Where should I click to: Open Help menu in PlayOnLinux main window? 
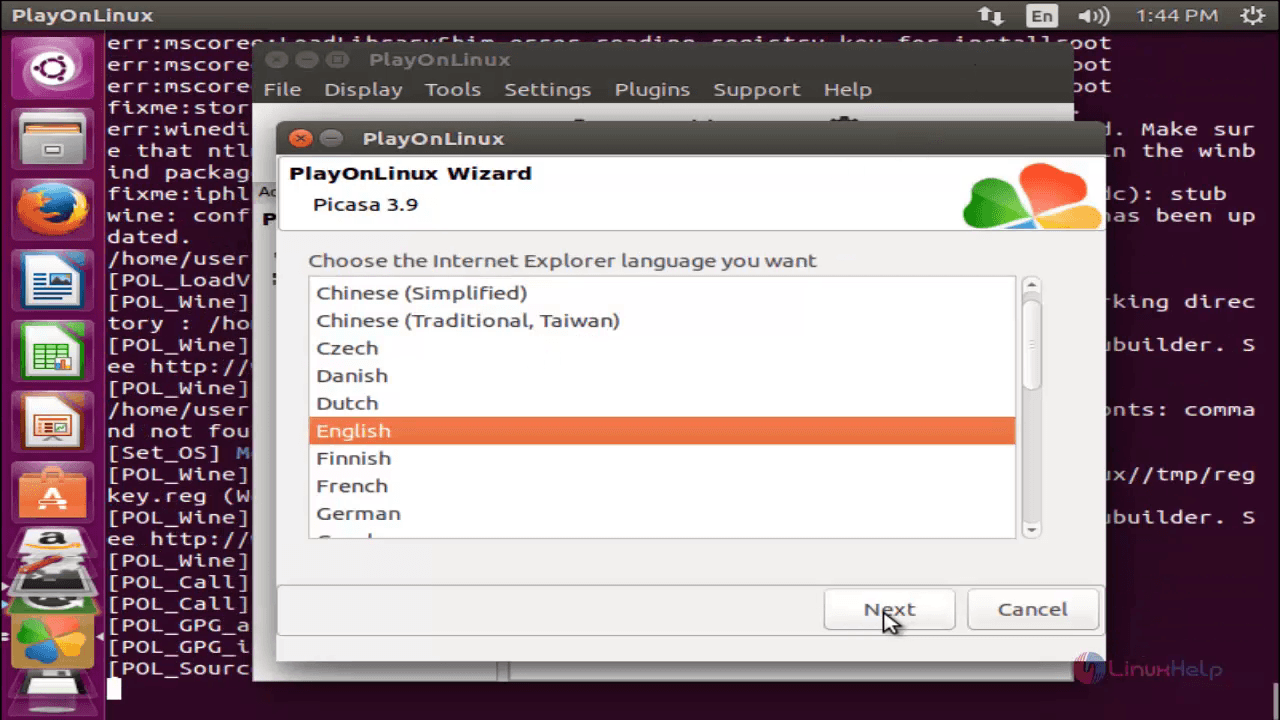click(847, 89)
